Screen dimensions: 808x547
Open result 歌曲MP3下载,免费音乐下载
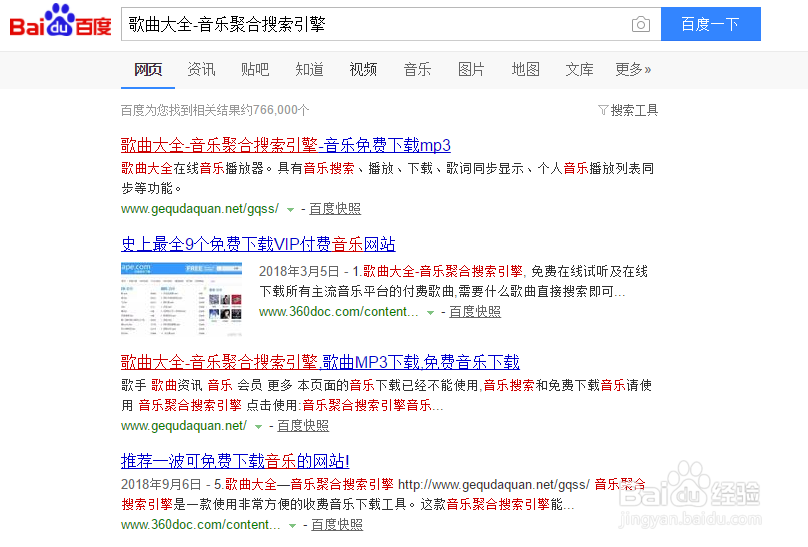coord(321,362)
